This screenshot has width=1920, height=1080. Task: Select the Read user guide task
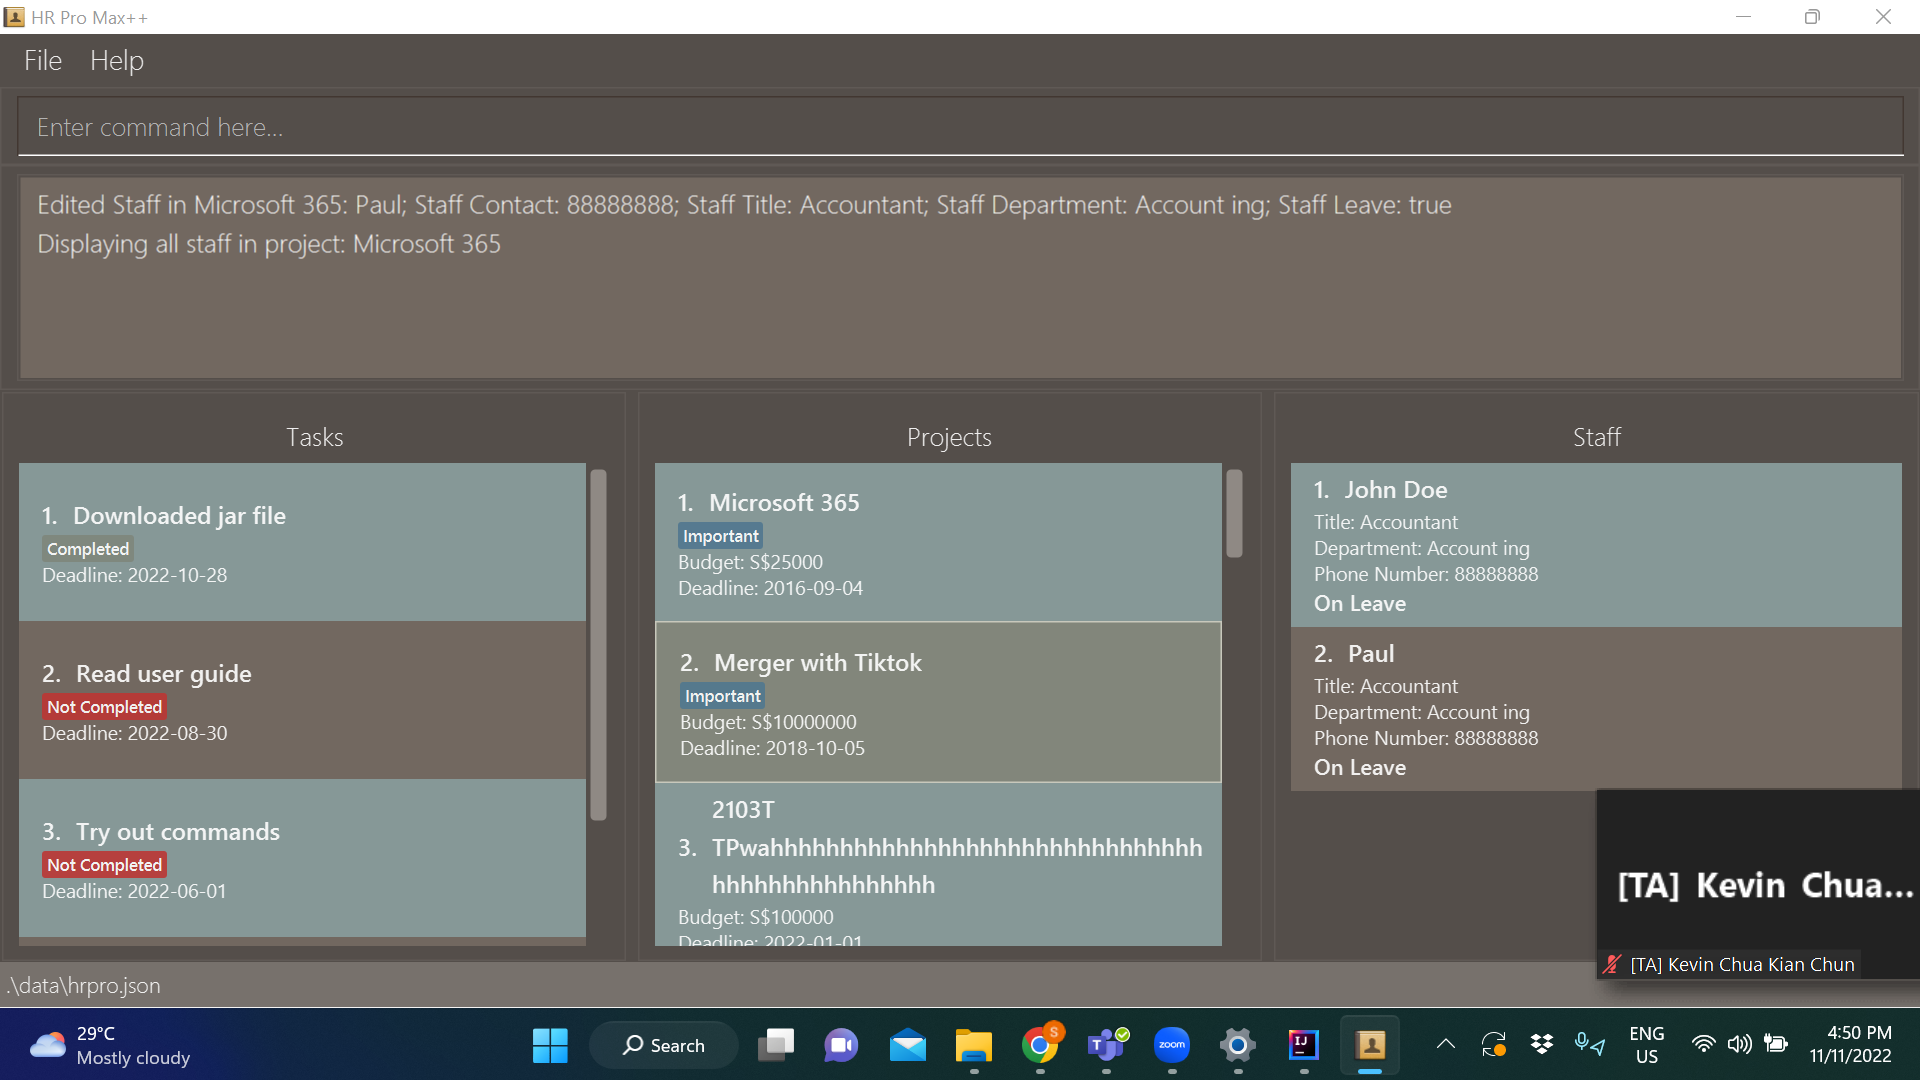pyautogui.click(x=302, y=700)
